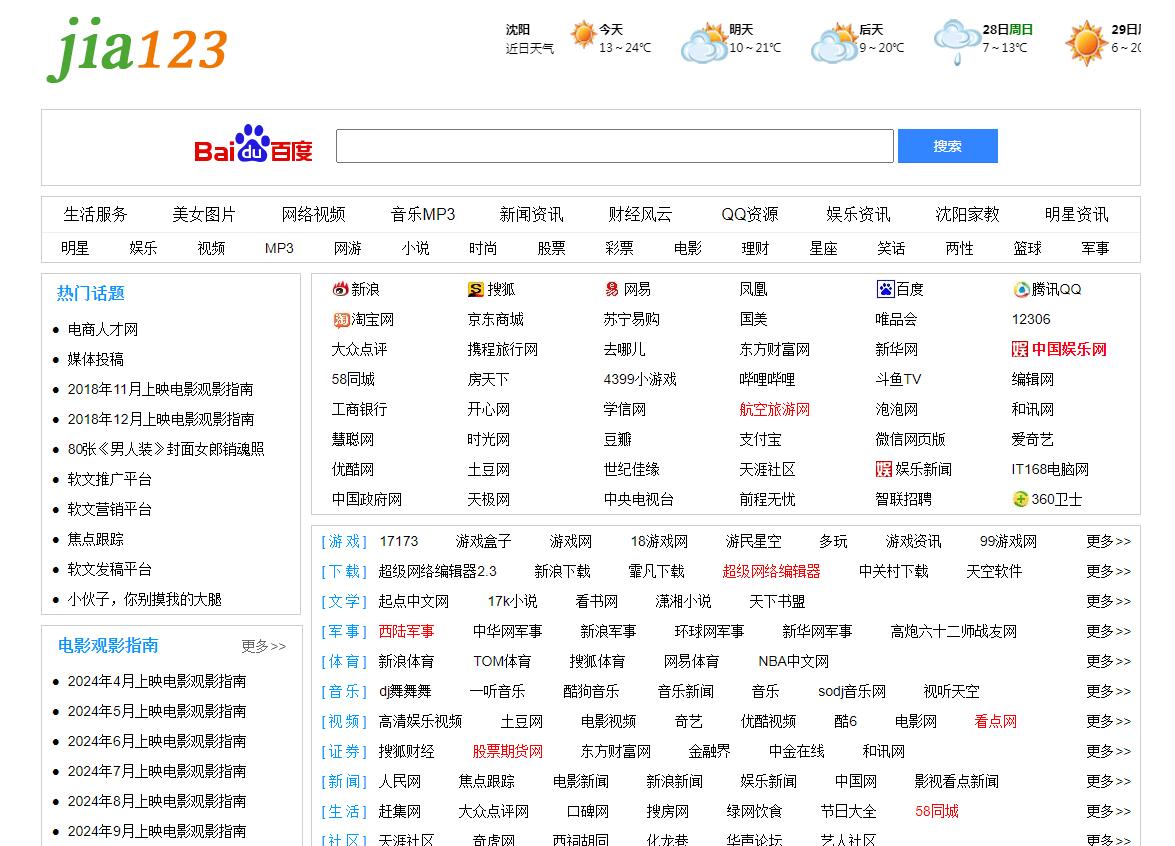Expand 更多>> for the 证券 row

1108,751
